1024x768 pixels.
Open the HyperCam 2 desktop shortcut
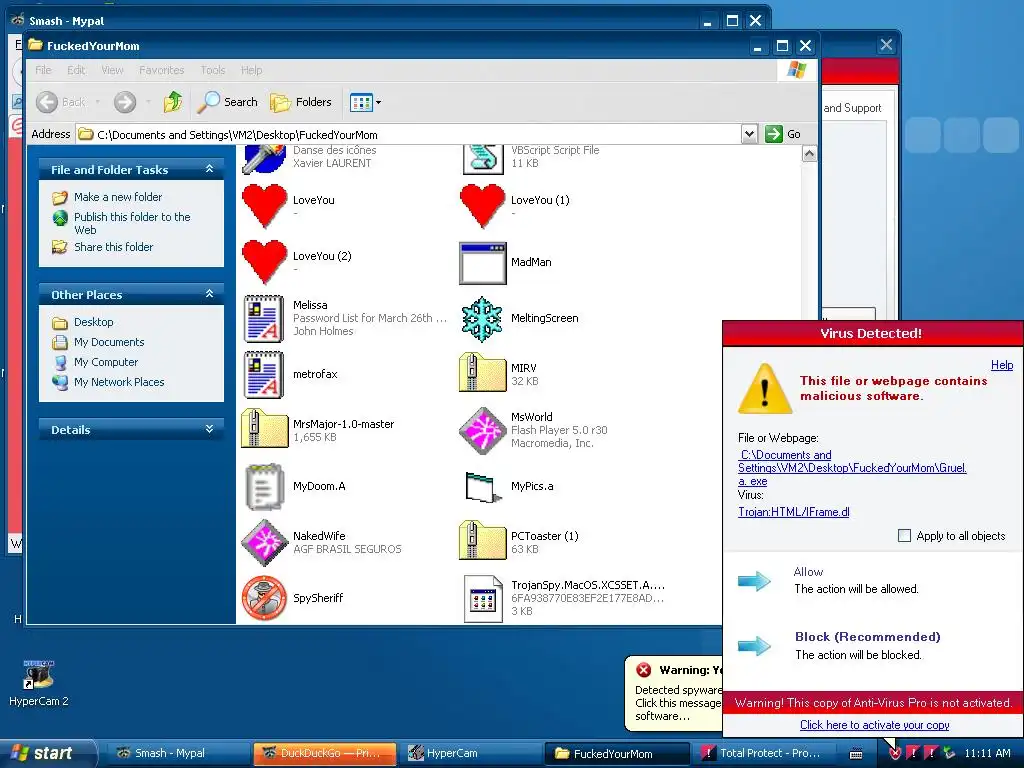39,682
